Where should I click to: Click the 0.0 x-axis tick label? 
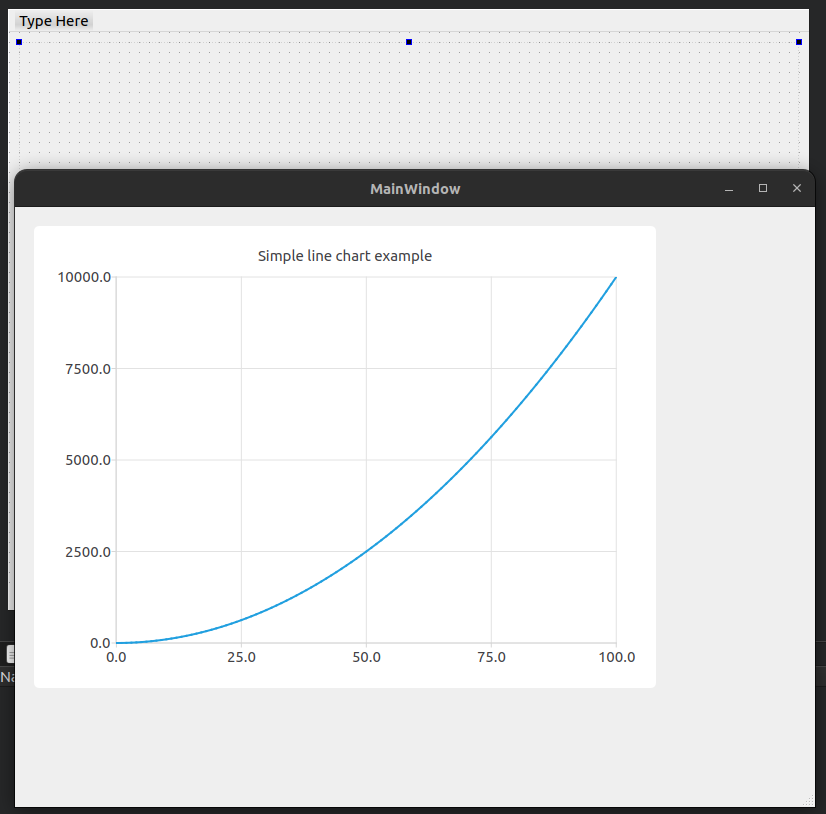click(x=116, y=657)
